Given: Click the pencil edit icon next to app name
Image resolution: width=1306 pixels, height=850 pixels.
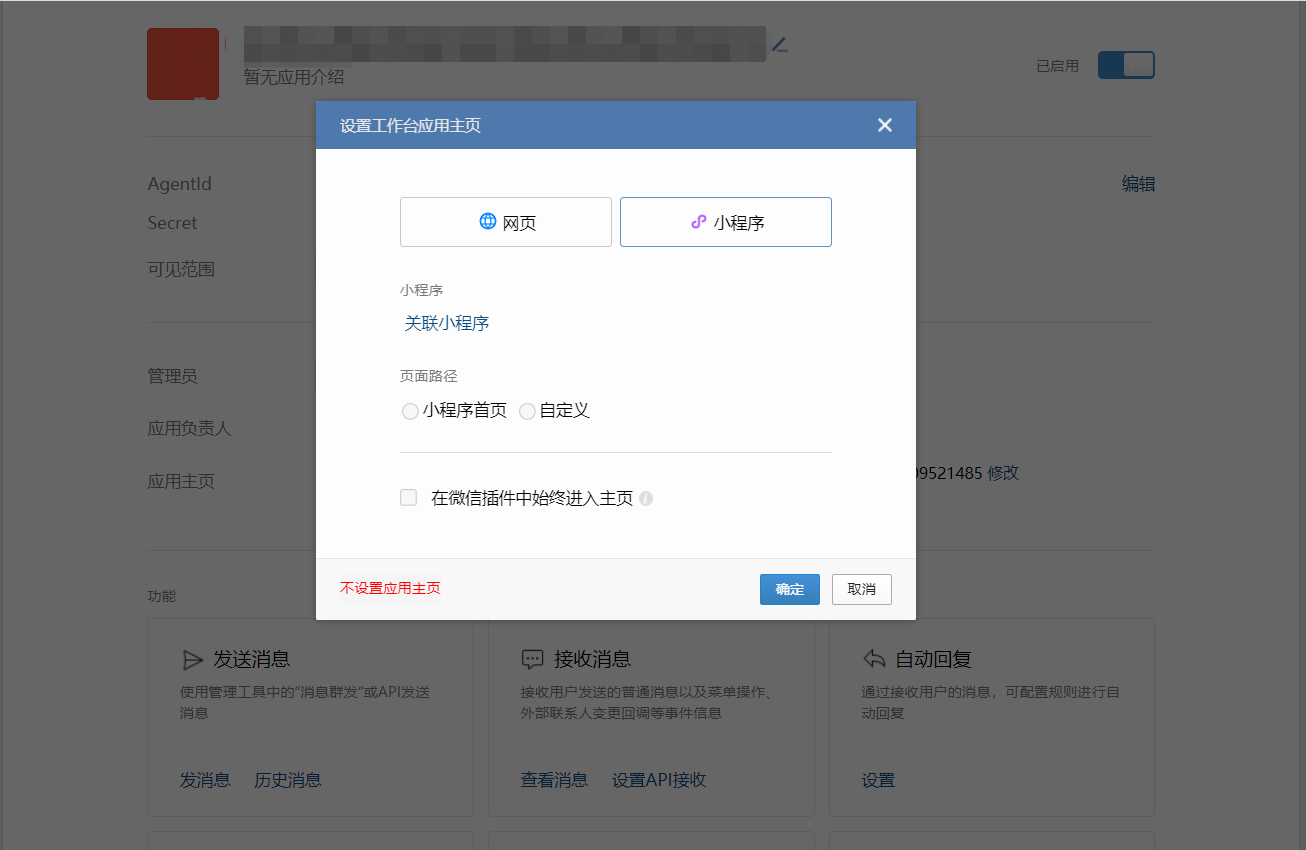Looking at the screenshot, I should click(x=779, y=44).
